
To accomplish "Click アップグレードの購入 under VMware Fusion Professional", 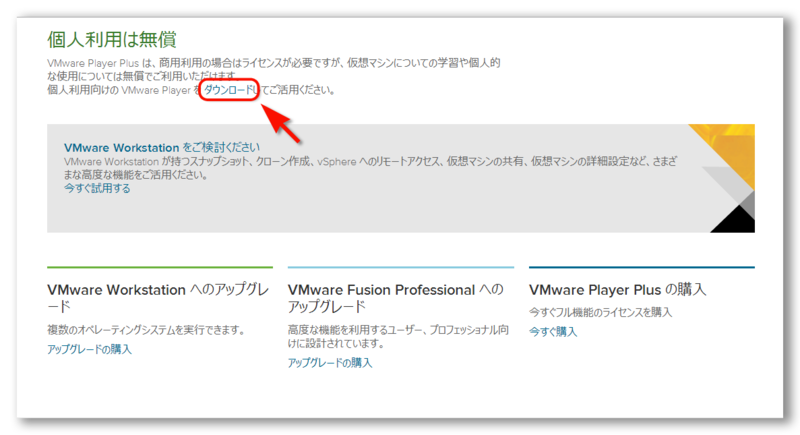I will click(330, 363).
